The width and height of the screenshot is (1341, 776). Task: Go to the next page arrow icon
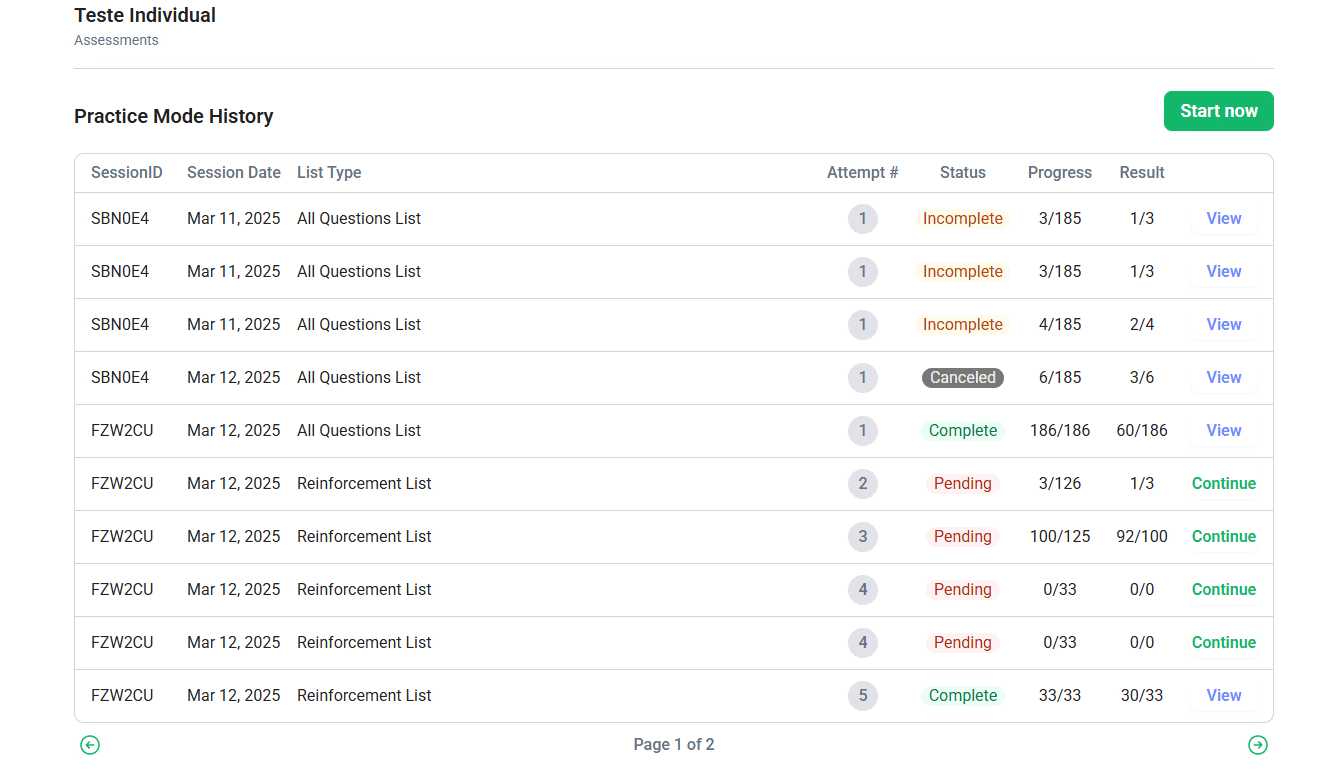[1258, 745]
